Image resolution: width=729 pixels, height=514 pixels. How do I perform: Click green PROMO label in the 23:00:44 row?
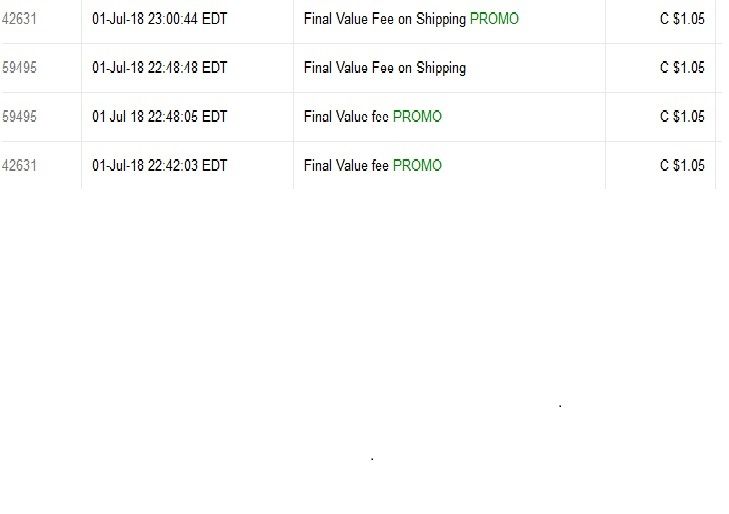tap(494, 19)
